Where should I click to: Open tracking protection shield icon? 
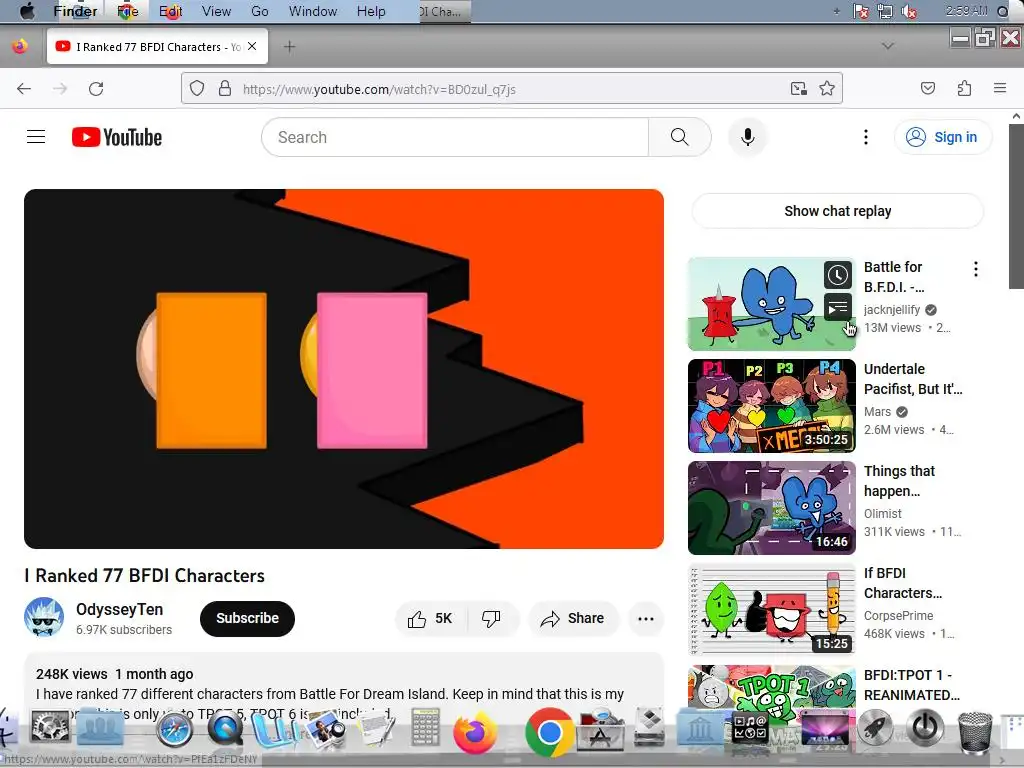[197, 88]
